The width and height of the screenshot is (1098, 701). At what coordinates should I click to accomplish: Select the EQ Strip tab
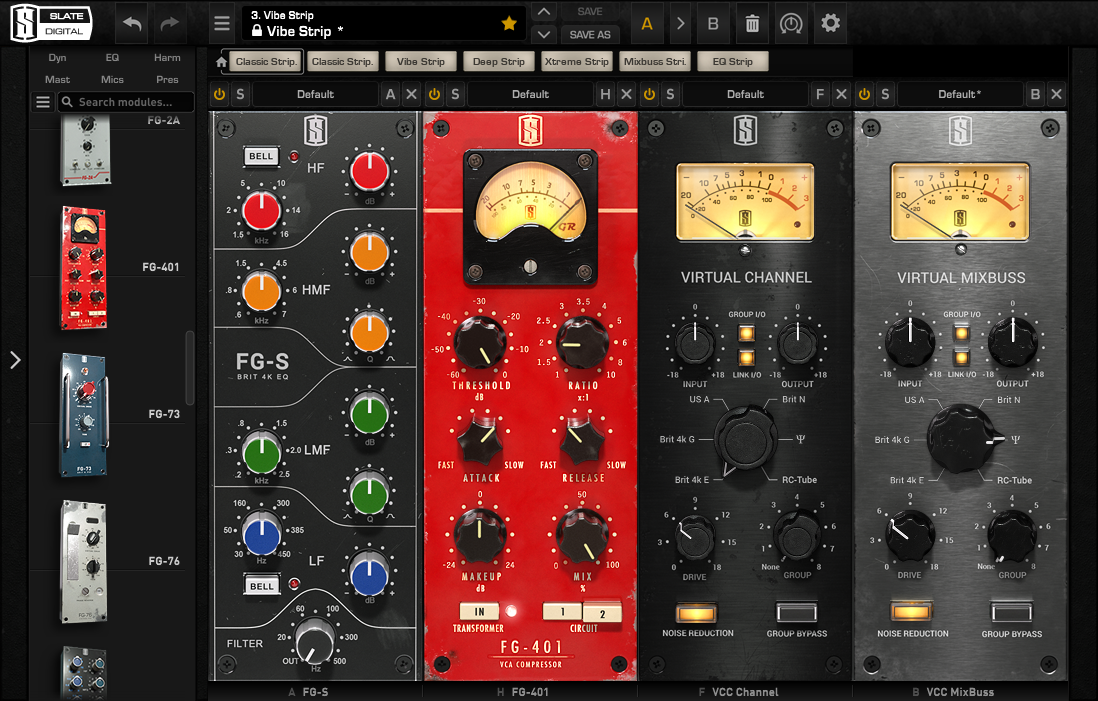(x=732, y=62)
